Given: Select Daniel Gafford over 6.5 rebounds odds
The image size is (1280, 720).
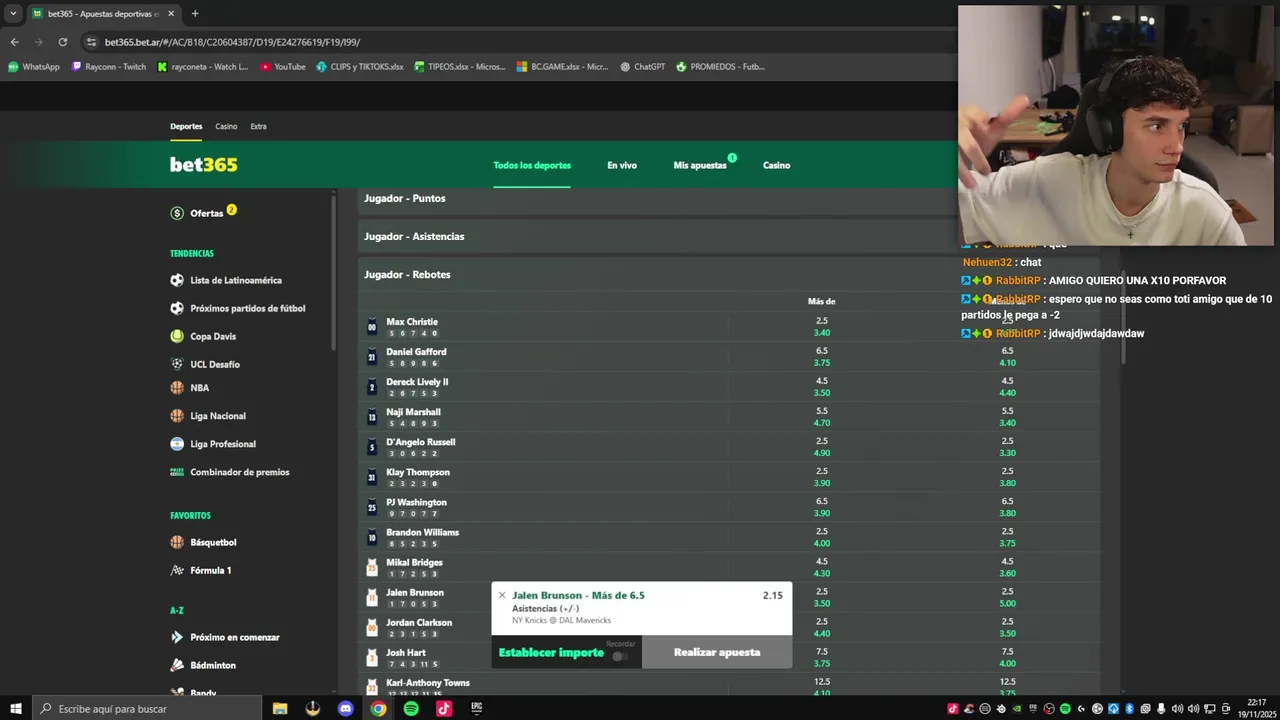Looking at the screenshot, I should click(x=822, y=357).
